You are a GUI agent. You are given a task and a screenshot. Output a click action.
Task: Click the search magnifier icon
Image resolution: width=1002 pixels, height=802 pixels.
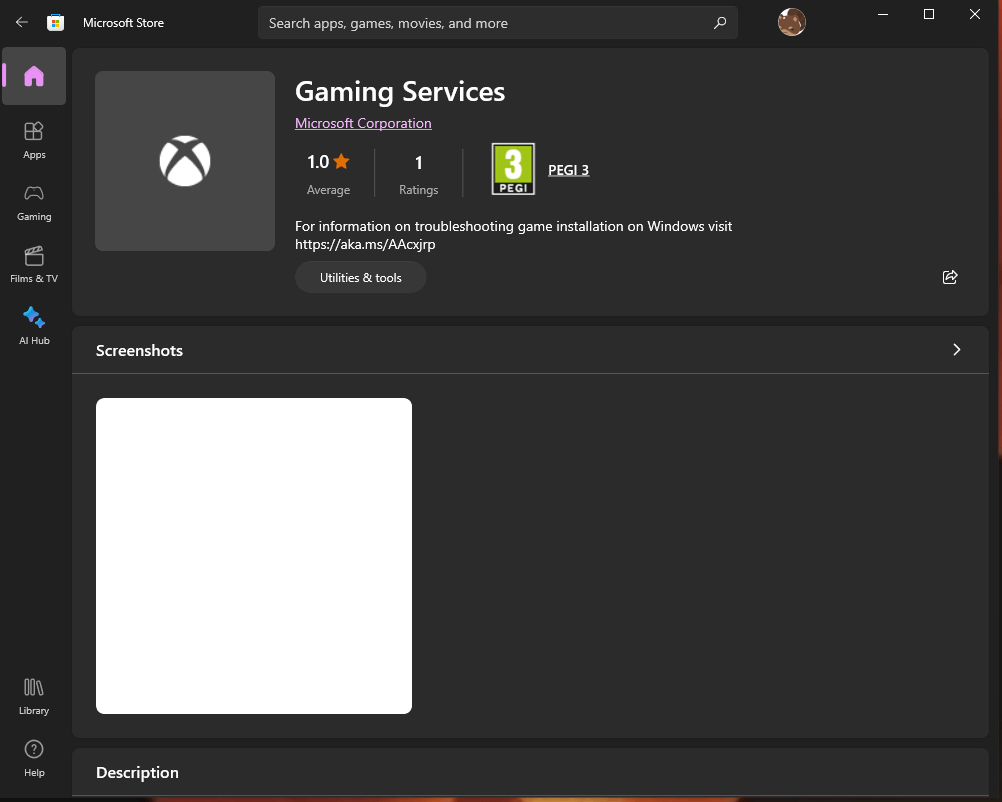(720, 23)
